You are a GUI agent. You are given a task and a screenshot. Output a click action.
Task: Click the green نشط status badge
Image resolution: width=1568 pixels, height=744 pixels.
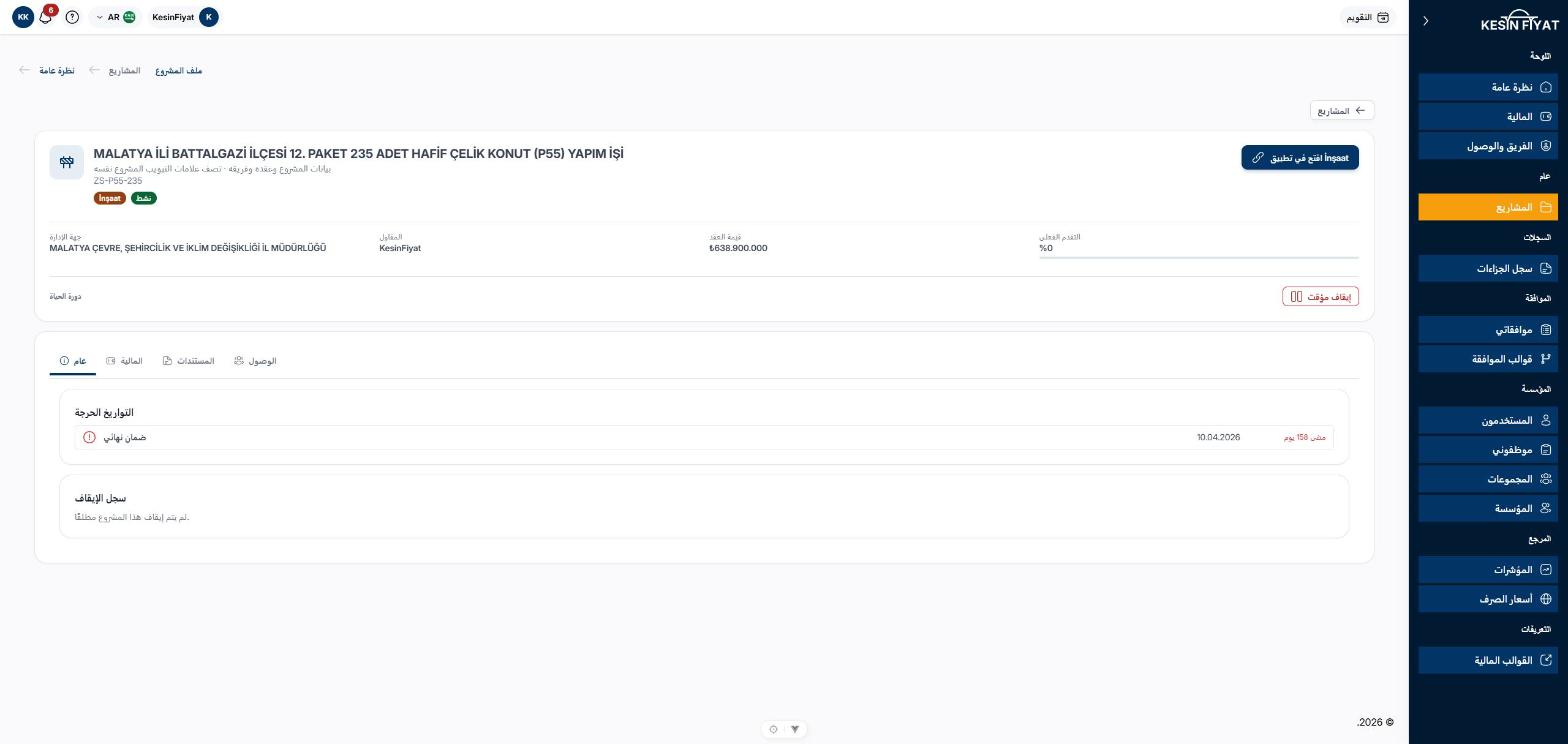click(x=144, y=198)
